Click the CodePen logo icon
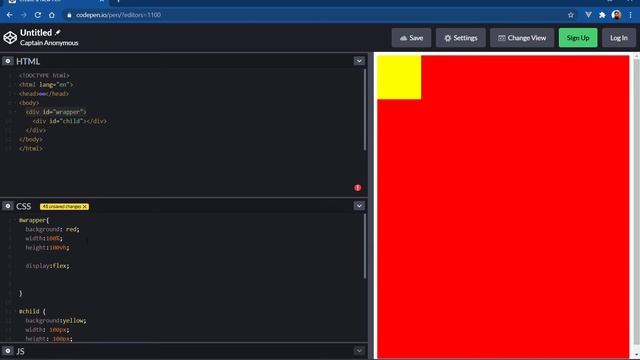 click(10, 38)
